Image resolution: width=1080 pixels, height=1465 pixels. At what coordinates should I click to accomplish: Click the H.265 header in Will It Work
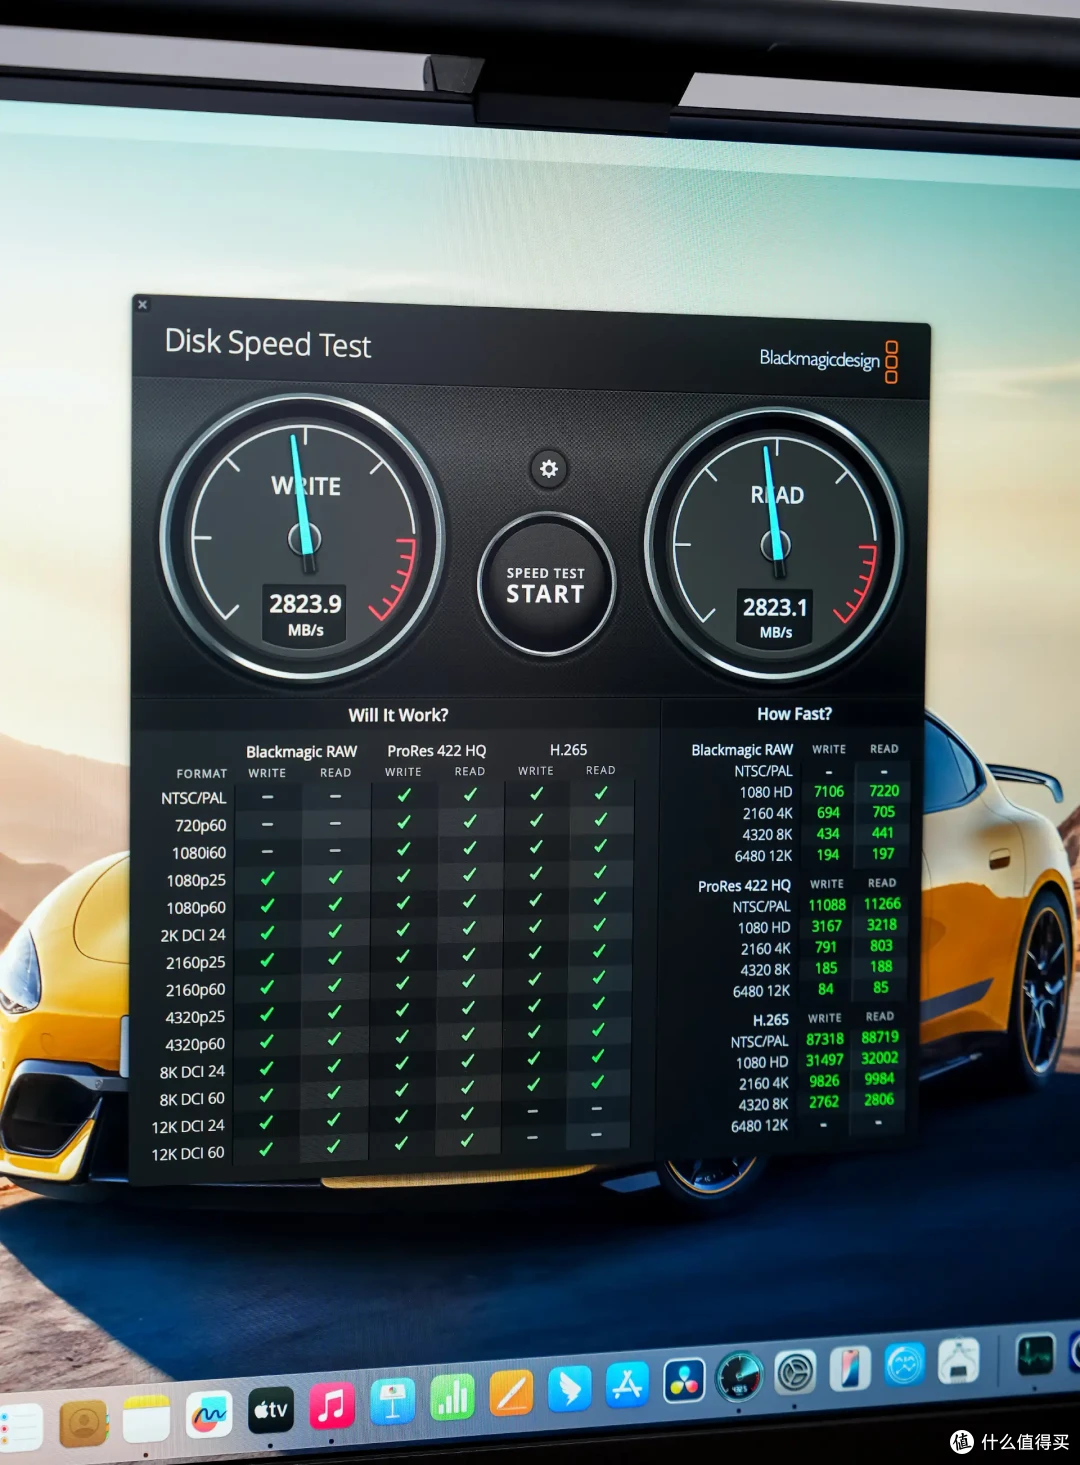click(568, 750)
